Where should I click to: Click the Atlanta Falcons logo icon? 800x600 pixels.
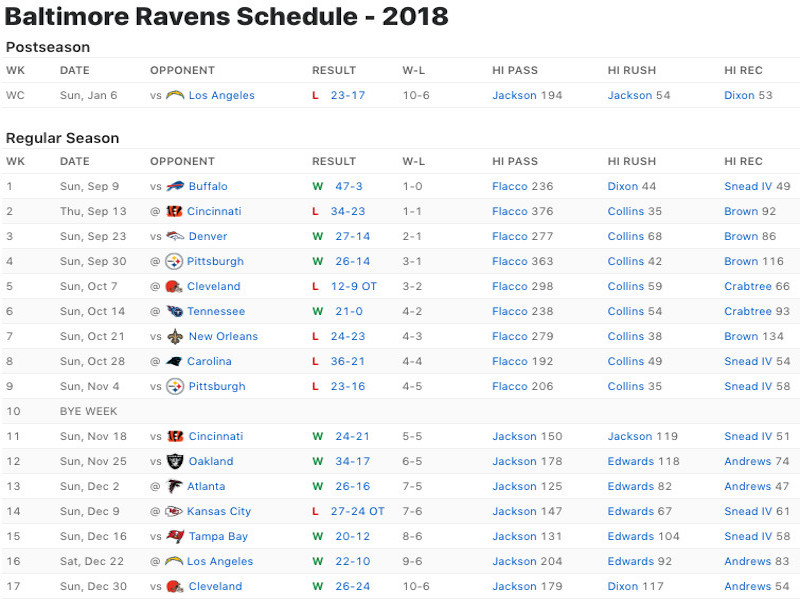click(x=174, y=486)
